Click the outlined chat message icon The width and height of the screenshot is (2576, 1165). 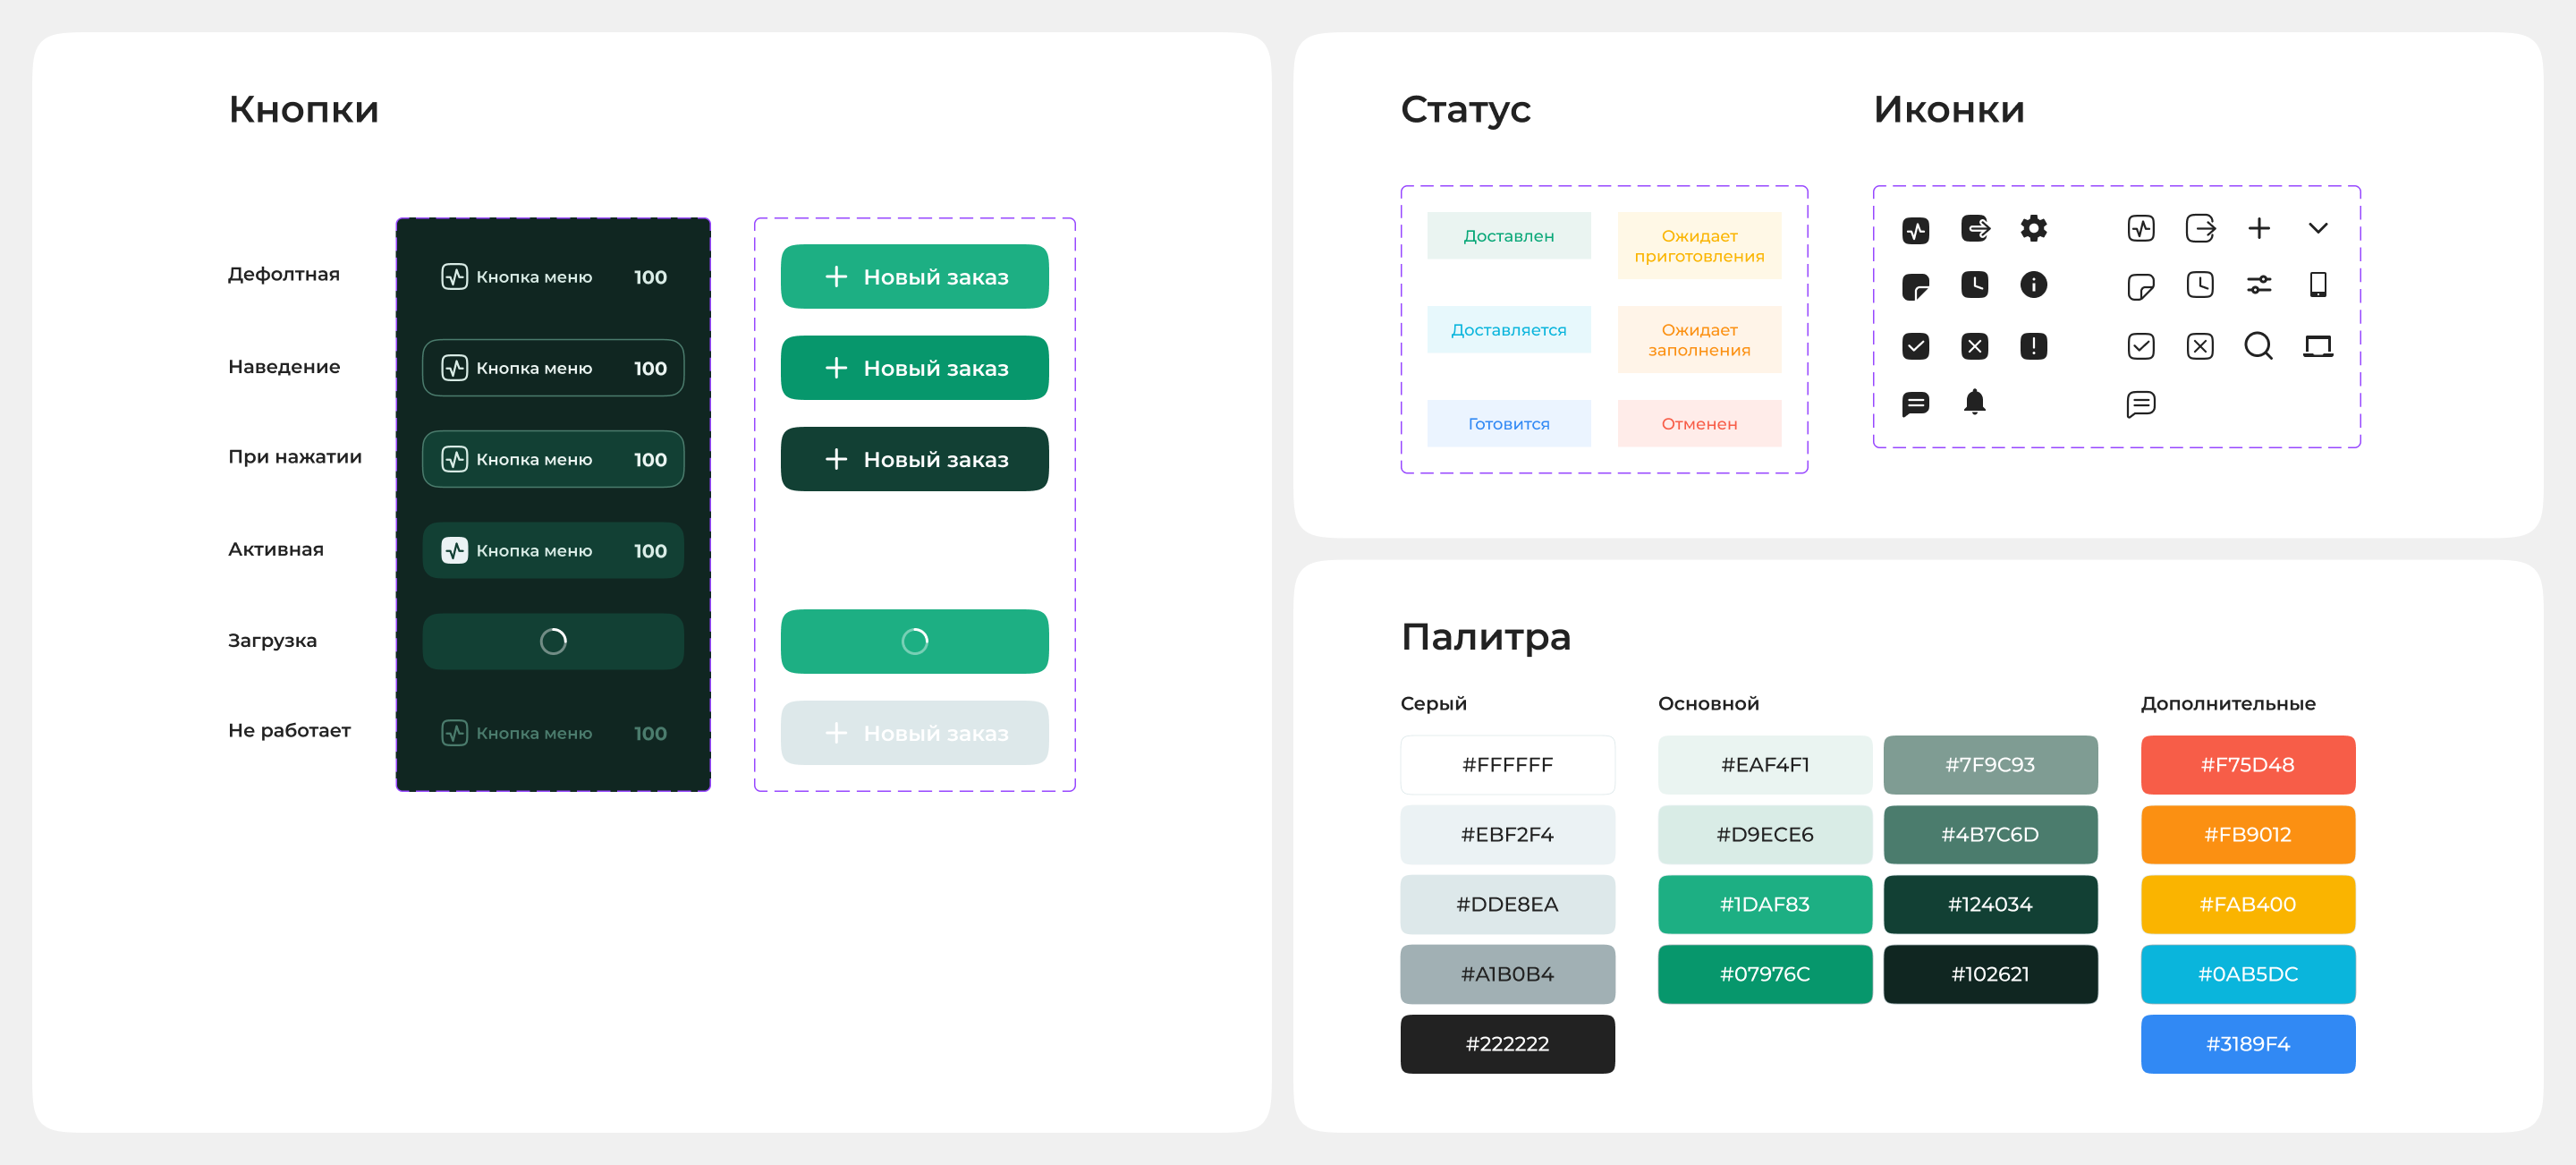click(2140, 404)
